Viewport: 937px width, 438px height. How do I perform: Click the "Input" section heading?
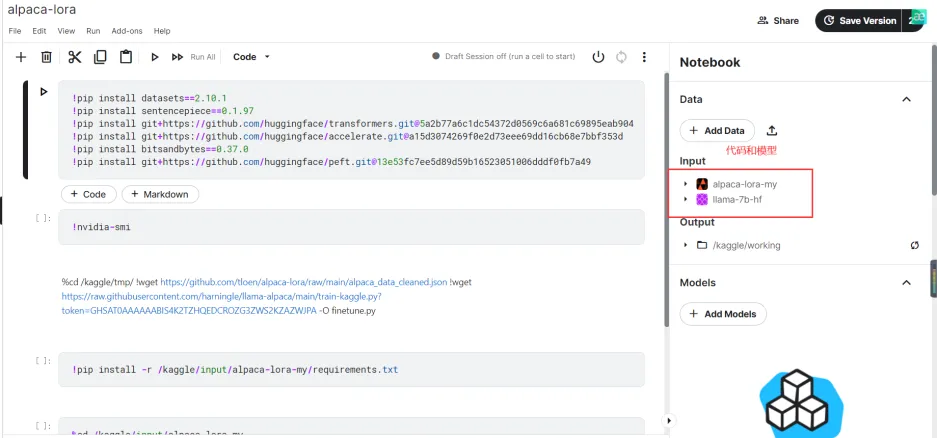point(693,161)
